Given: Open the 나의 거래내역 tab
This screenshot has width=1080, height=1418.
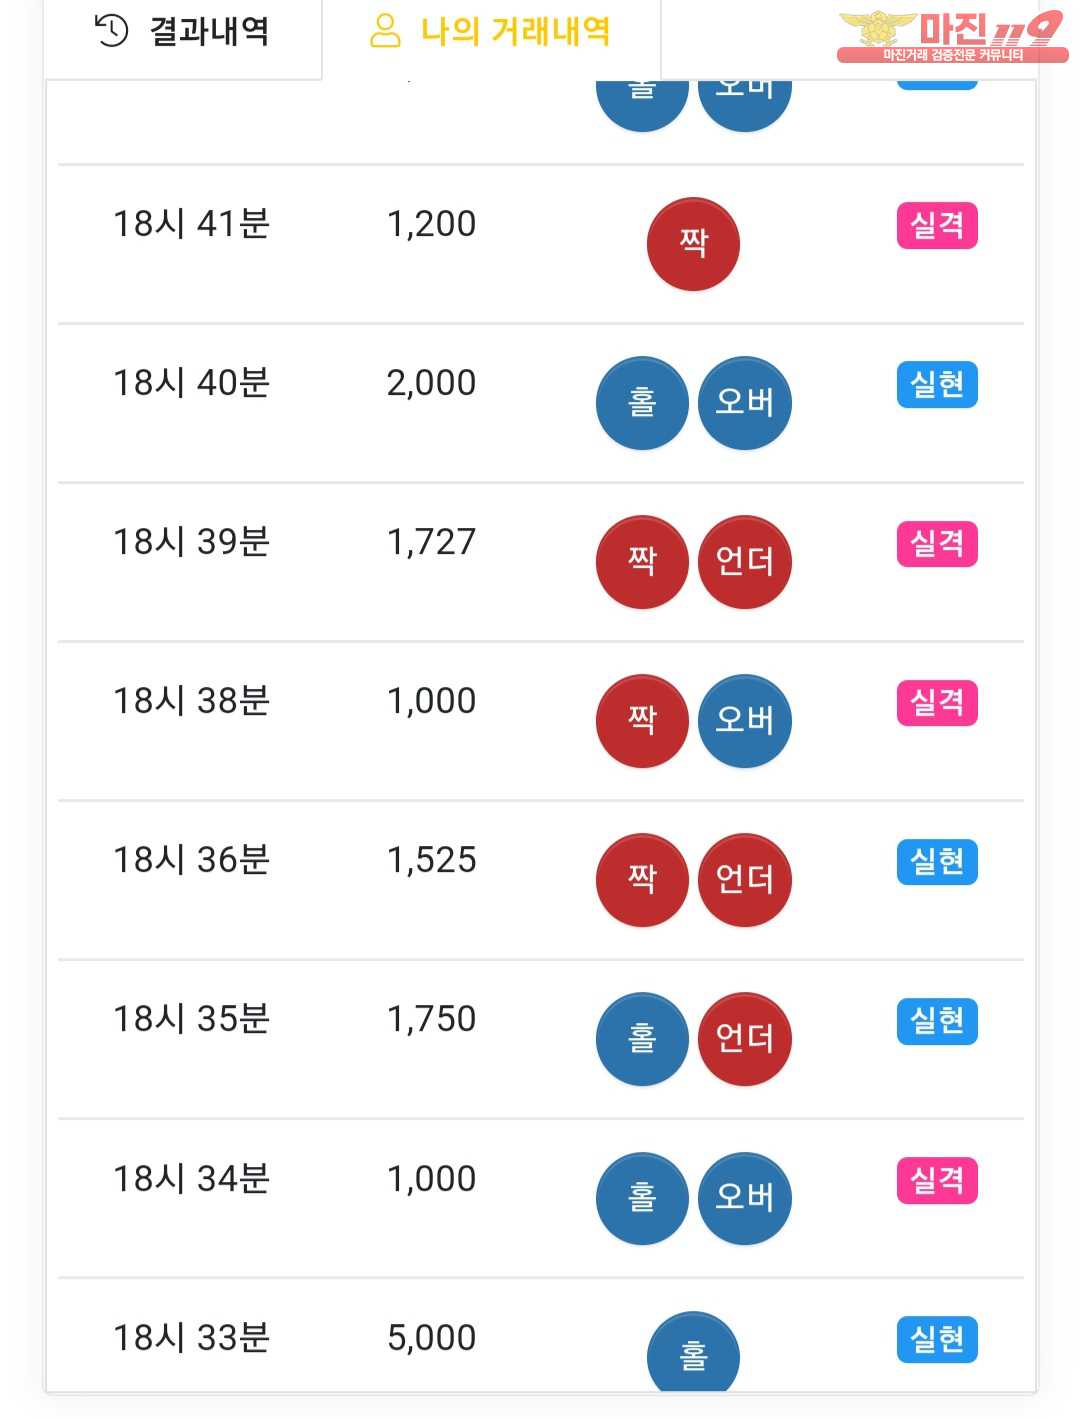Looking at the screenshot, I should click(490, 33).
